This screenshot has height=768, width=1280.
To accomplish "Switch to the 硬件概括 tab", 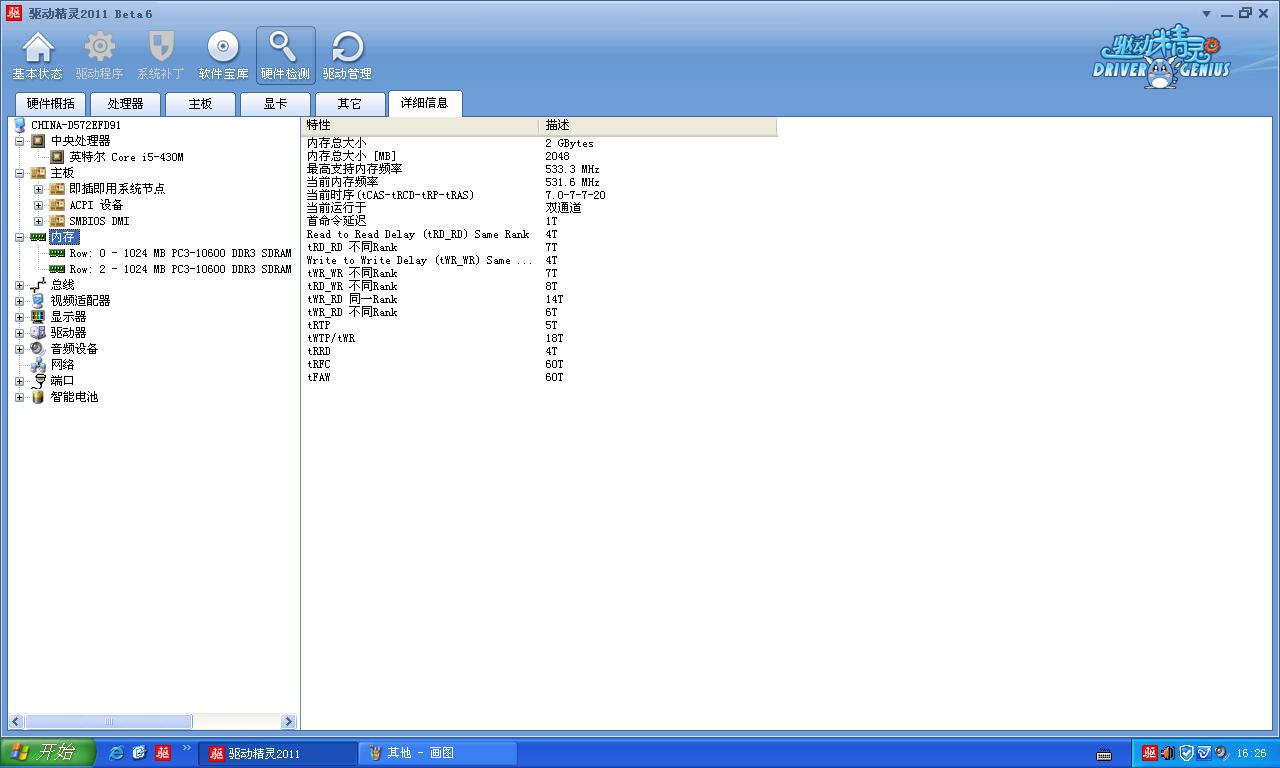I will pyautogui.click(x=50, y=104).
